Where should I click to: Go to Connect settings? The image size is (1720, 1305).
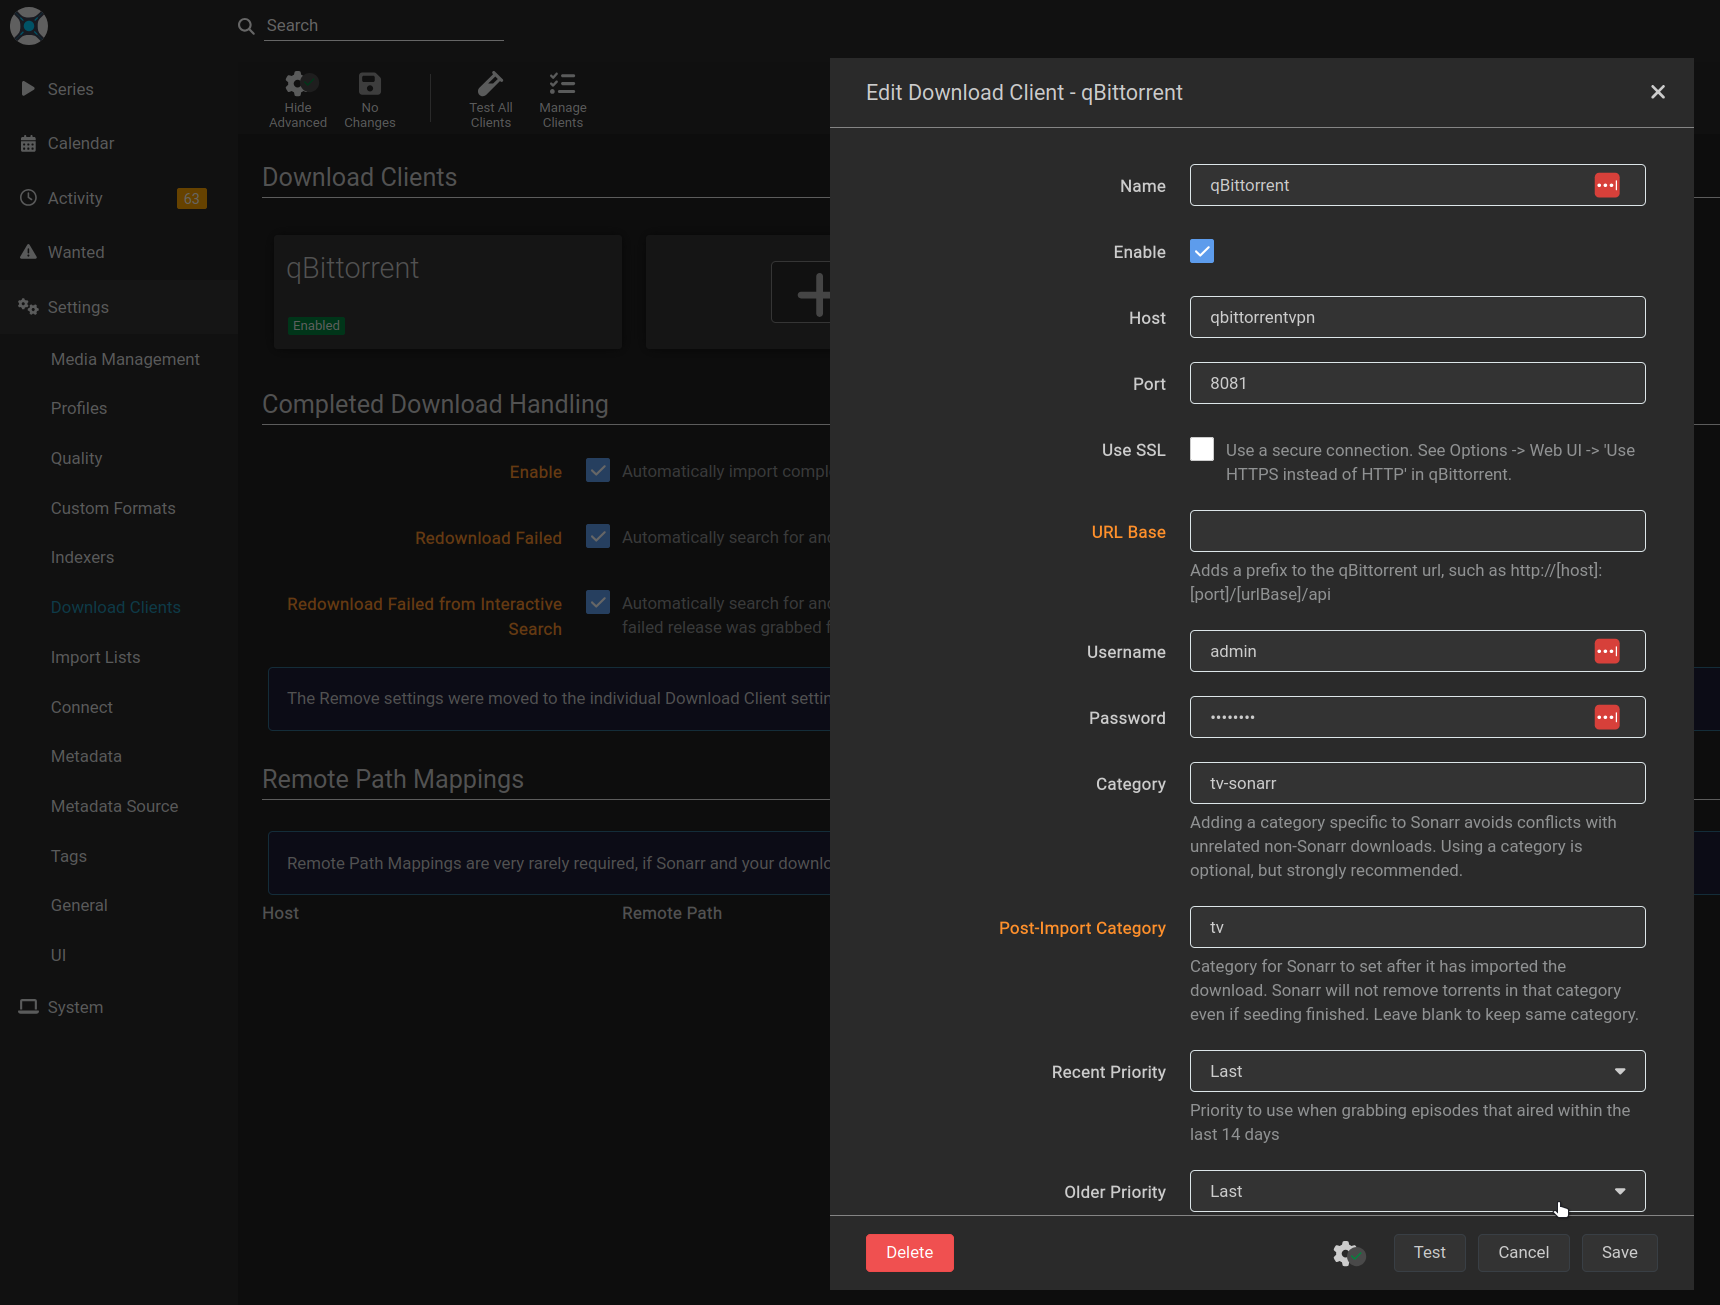[82, 707]
